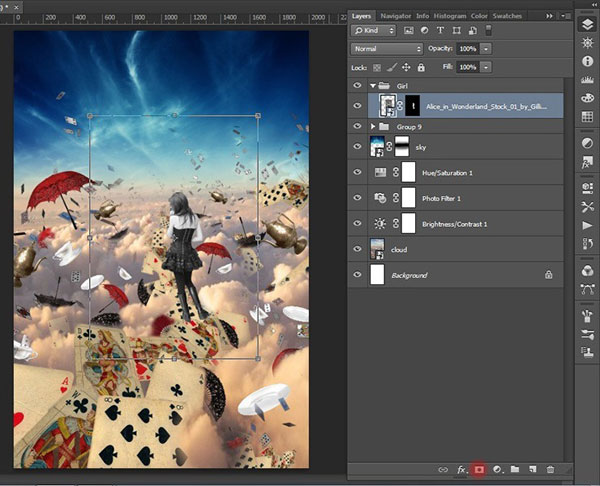Create a new layer
This screenshot has height=486, width=600.
coord(533,469)
